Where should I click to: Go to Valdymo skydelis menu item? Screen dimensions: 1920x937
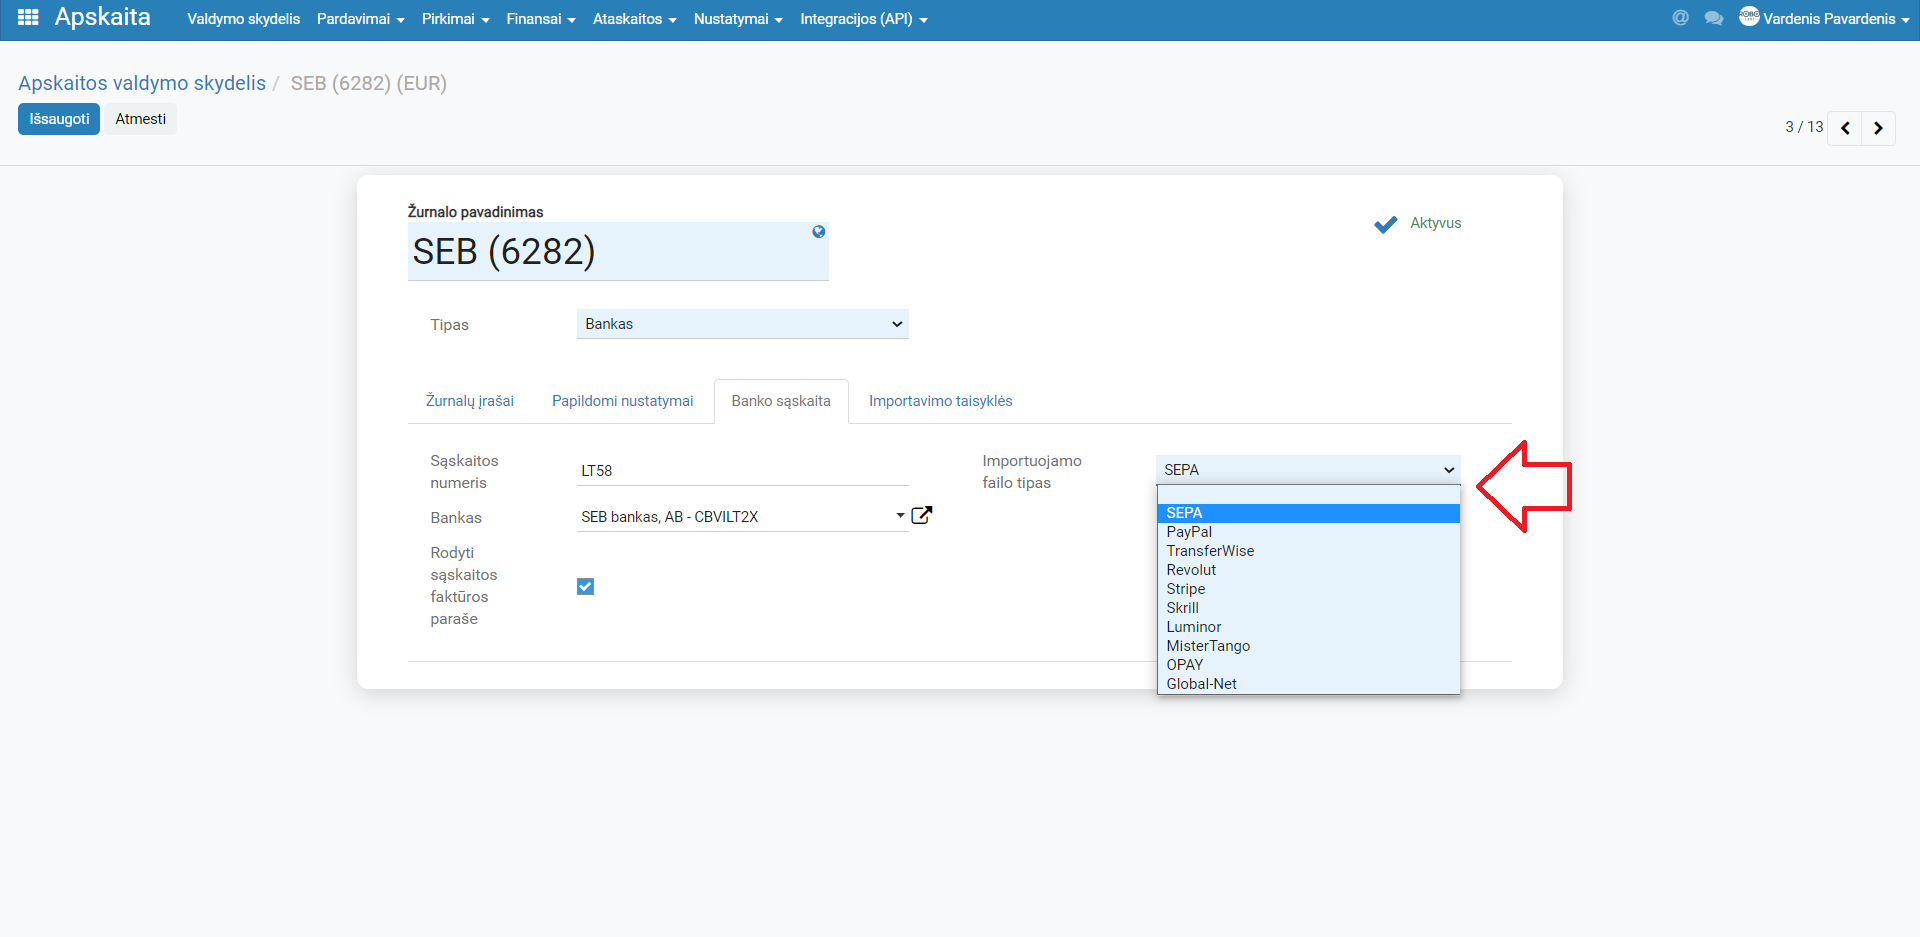[x=243, y=19]
